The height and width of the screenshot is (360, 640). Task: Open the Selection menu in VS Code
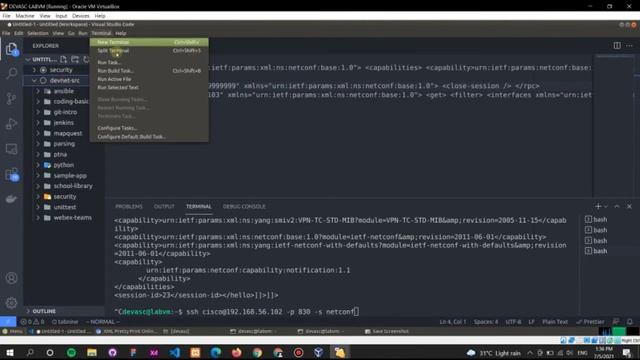[x=38, y=33]
